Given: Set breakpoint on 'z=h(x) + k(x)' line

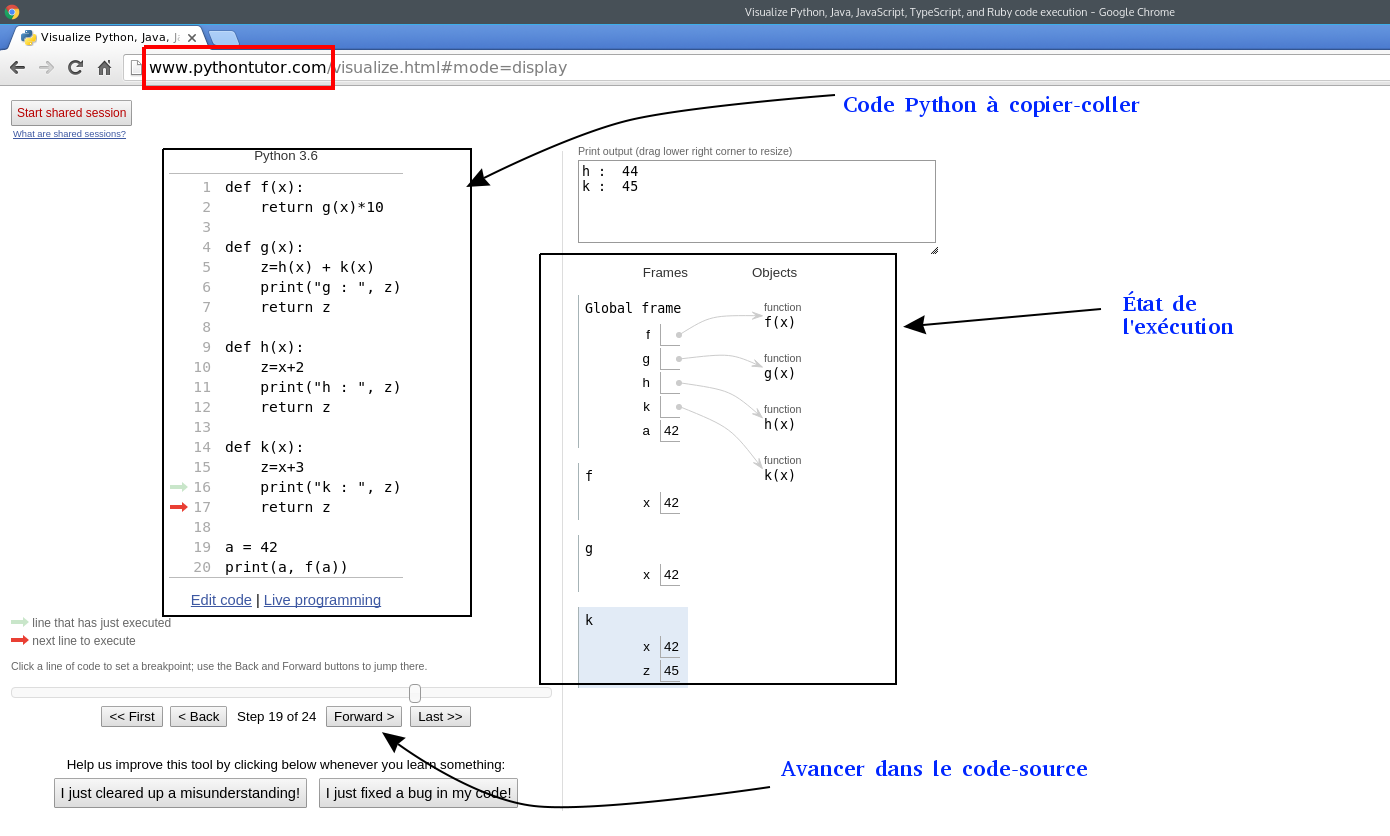Looking at the screenshot, I should tap(317, 267).
